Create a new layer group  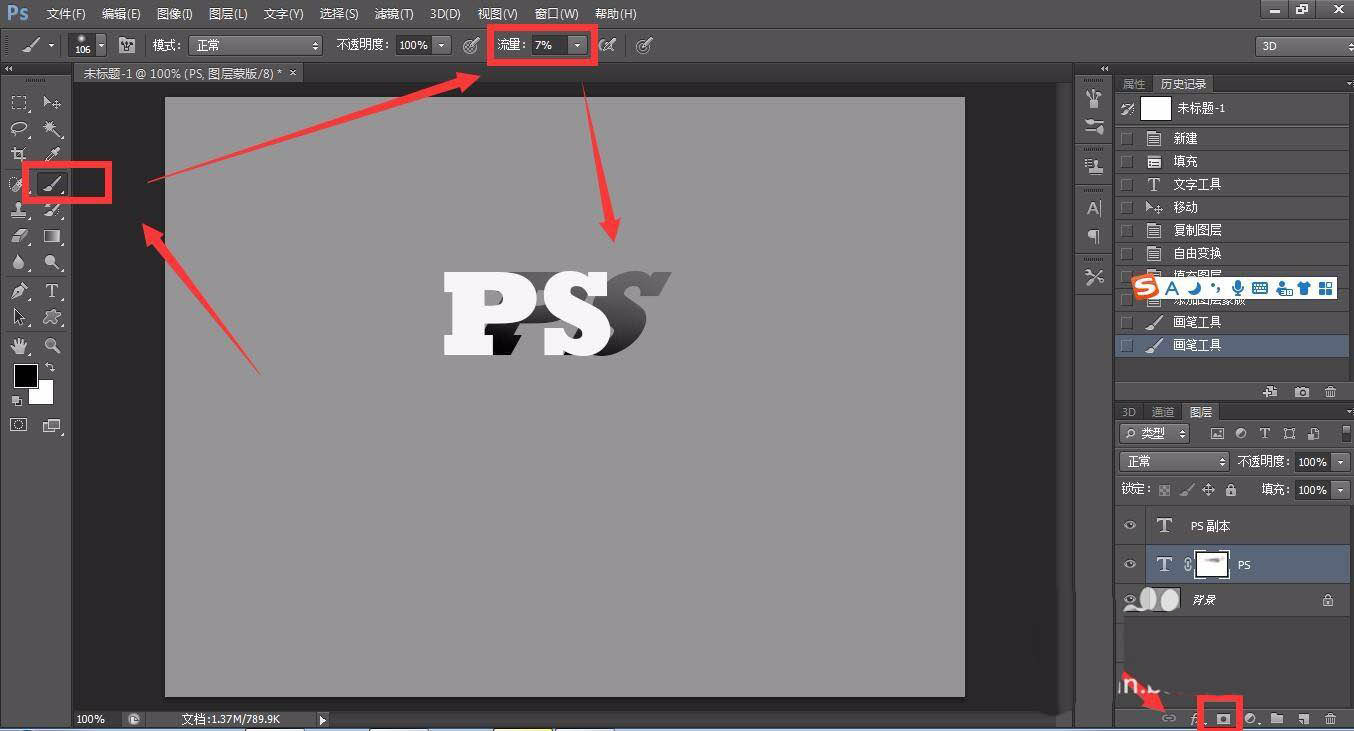(1277, 718)
